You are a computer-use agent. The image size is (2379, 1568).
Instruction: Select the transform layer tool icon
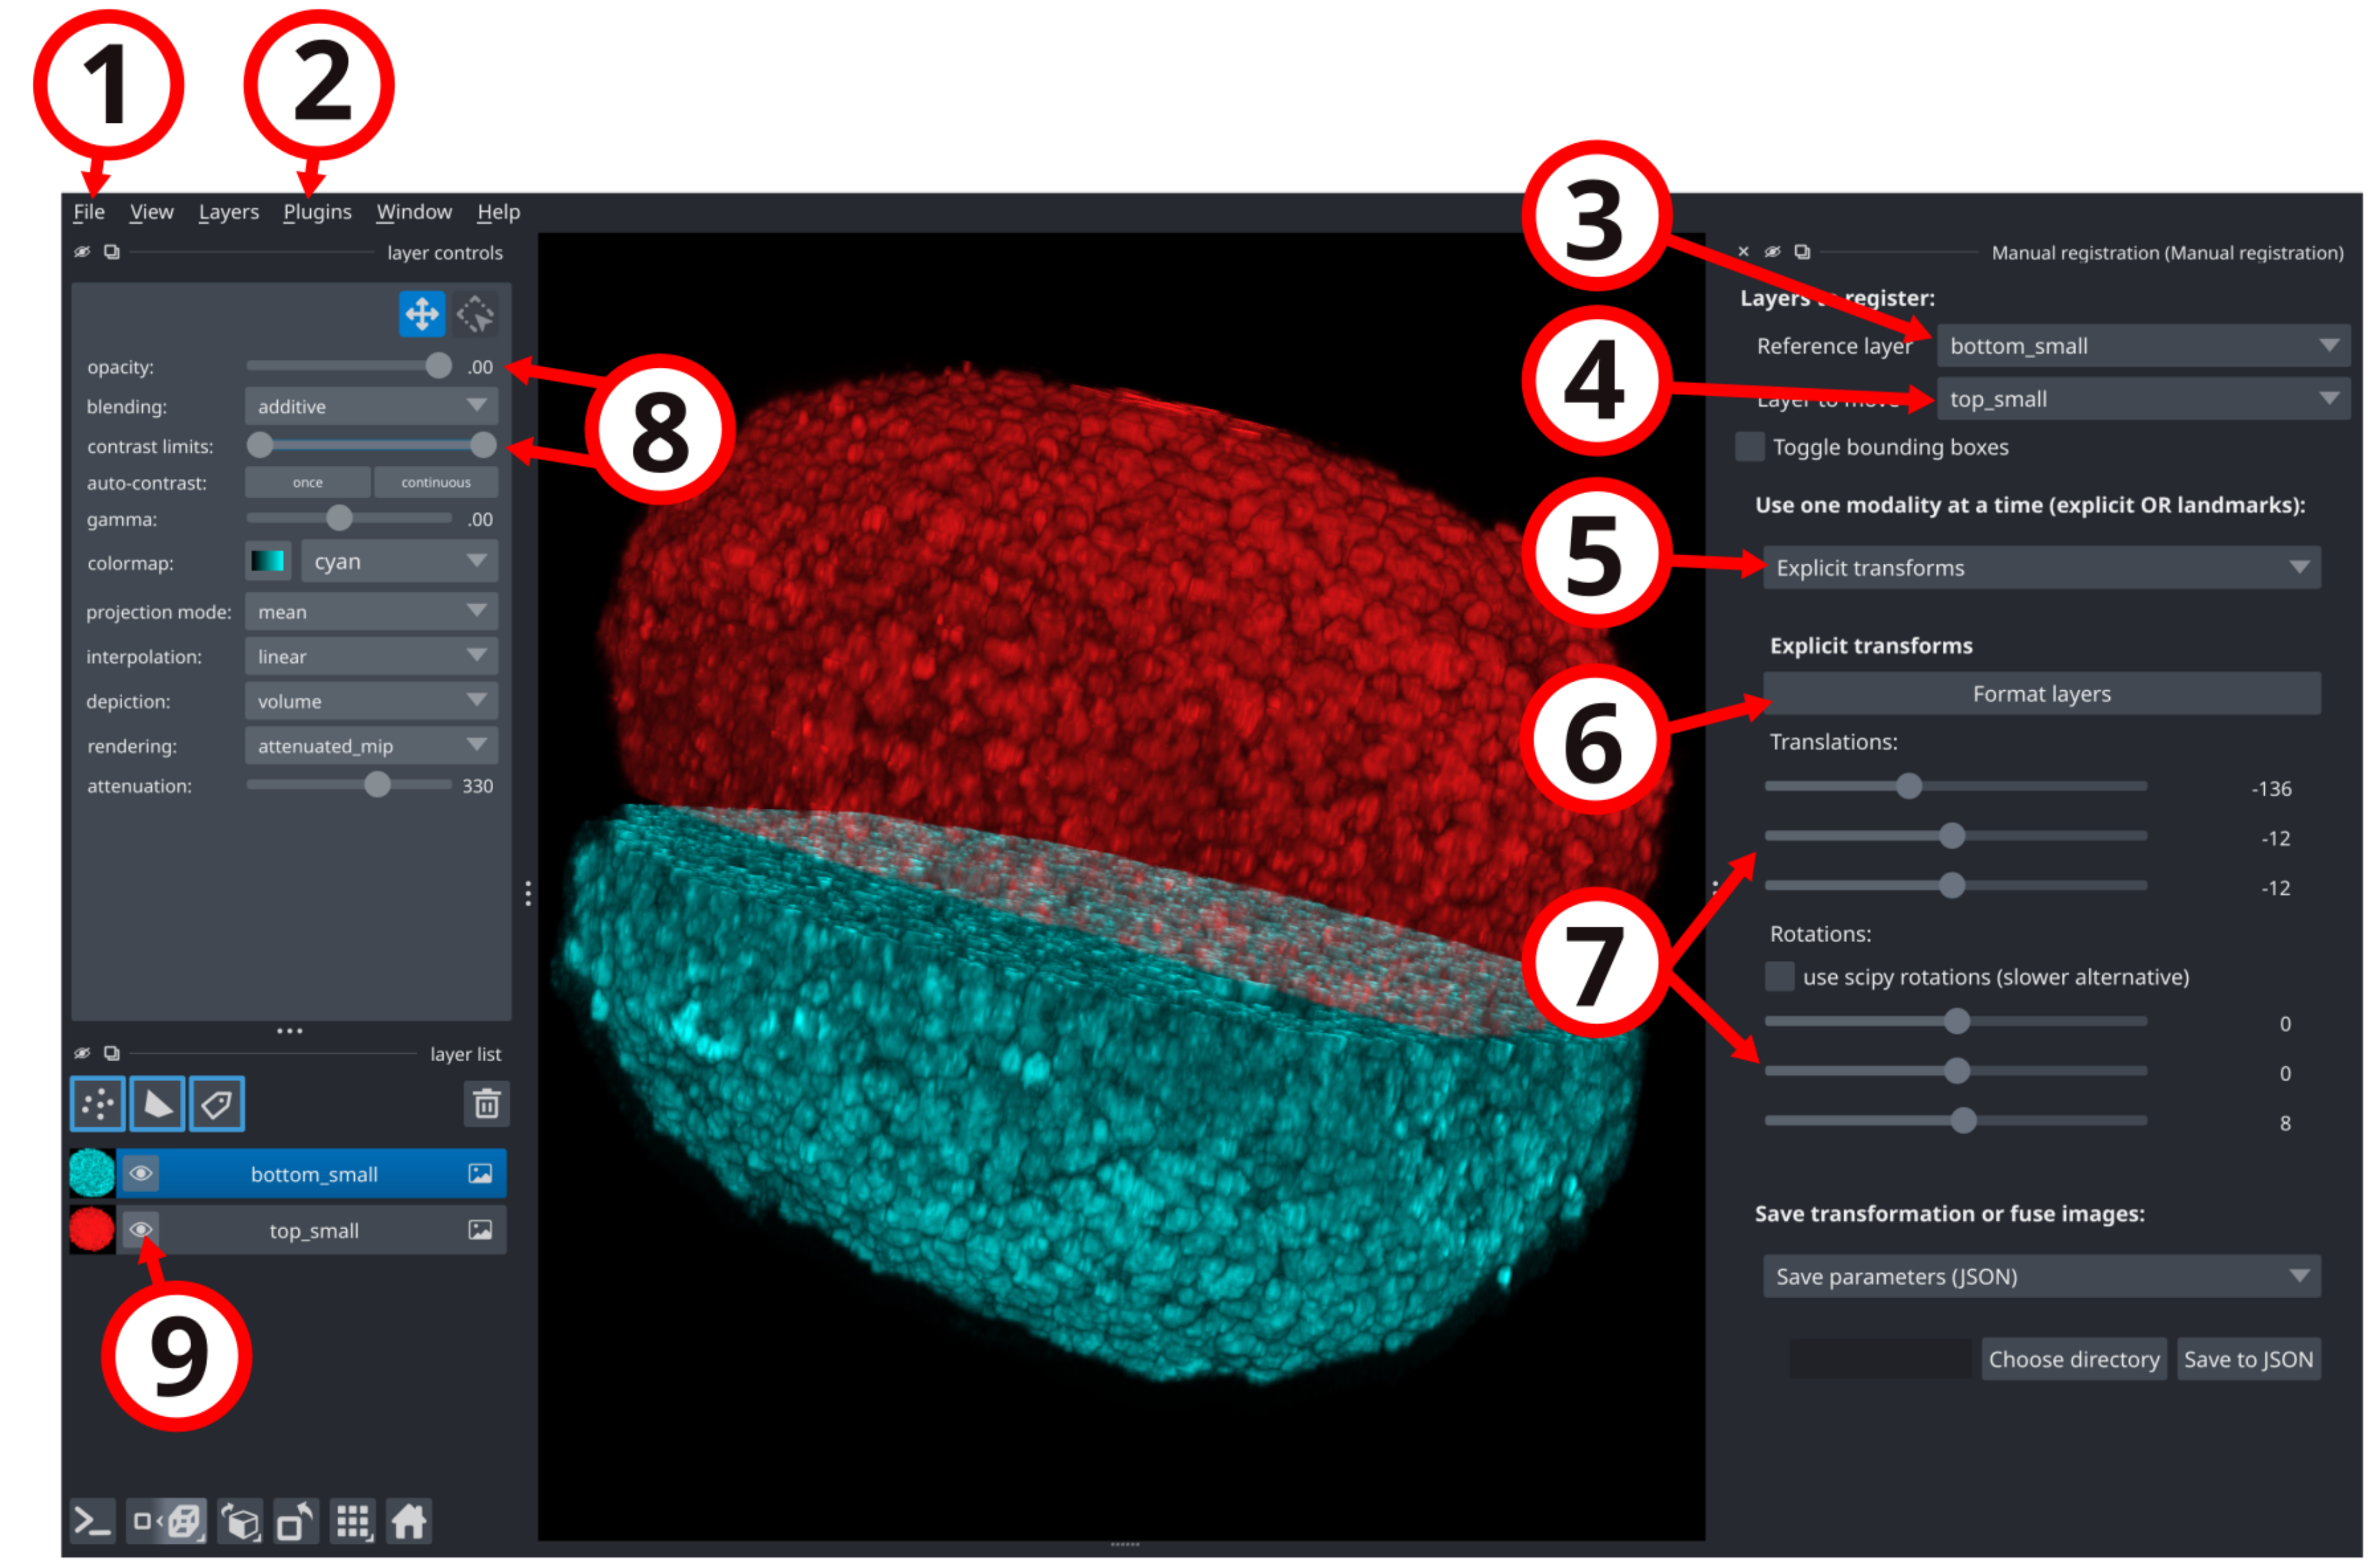pos(476,315)
